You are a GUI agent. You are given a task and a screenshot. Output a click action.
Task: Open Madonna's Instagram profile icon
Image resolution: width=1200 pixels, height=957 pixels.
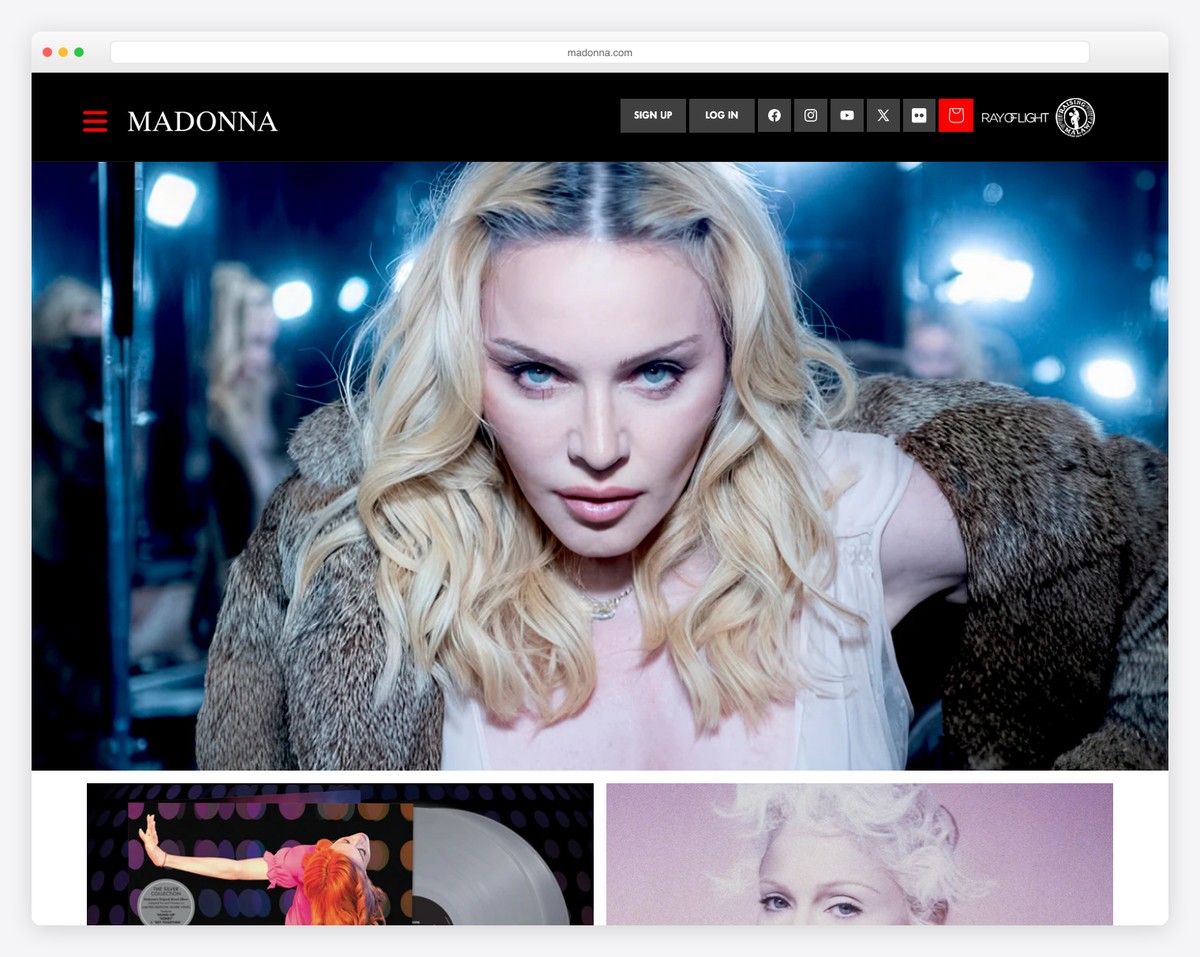[x=810, y=115]
